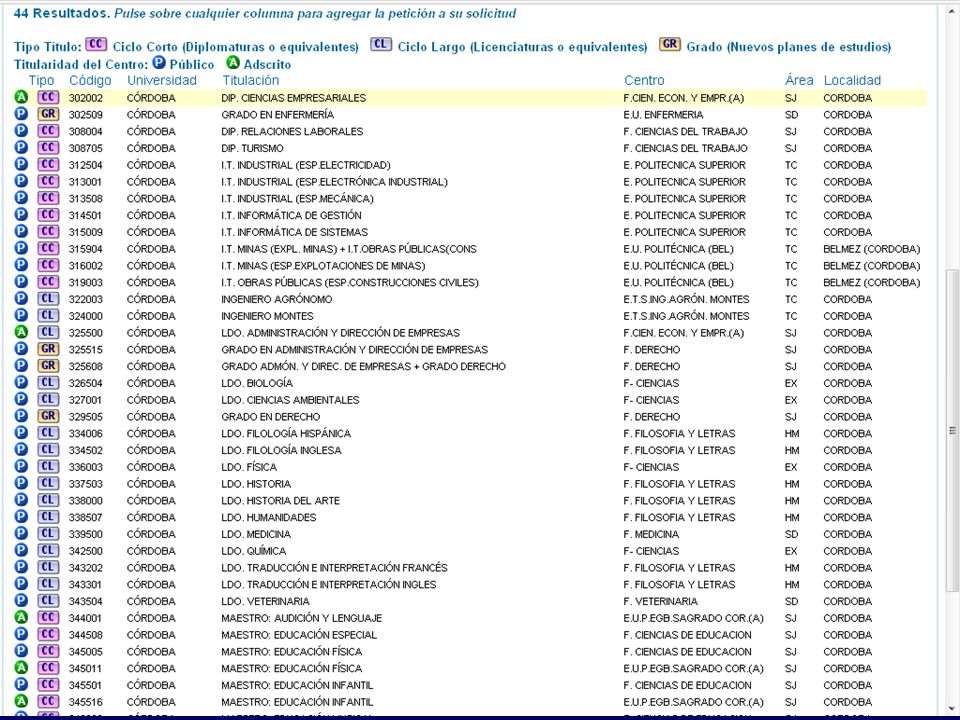
Task: Select I.T. INFORMÁTICA DE SISTEMAS title
Action: [294, 232]
